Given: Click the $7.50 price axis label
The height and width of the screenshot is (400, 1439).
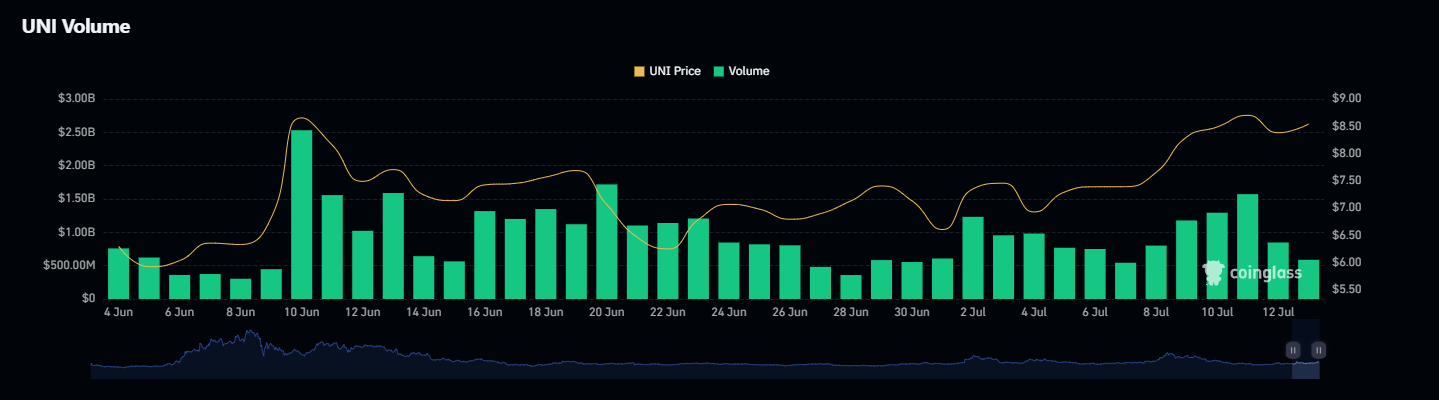Looking at the screenshot, I should click(1347, 180).
